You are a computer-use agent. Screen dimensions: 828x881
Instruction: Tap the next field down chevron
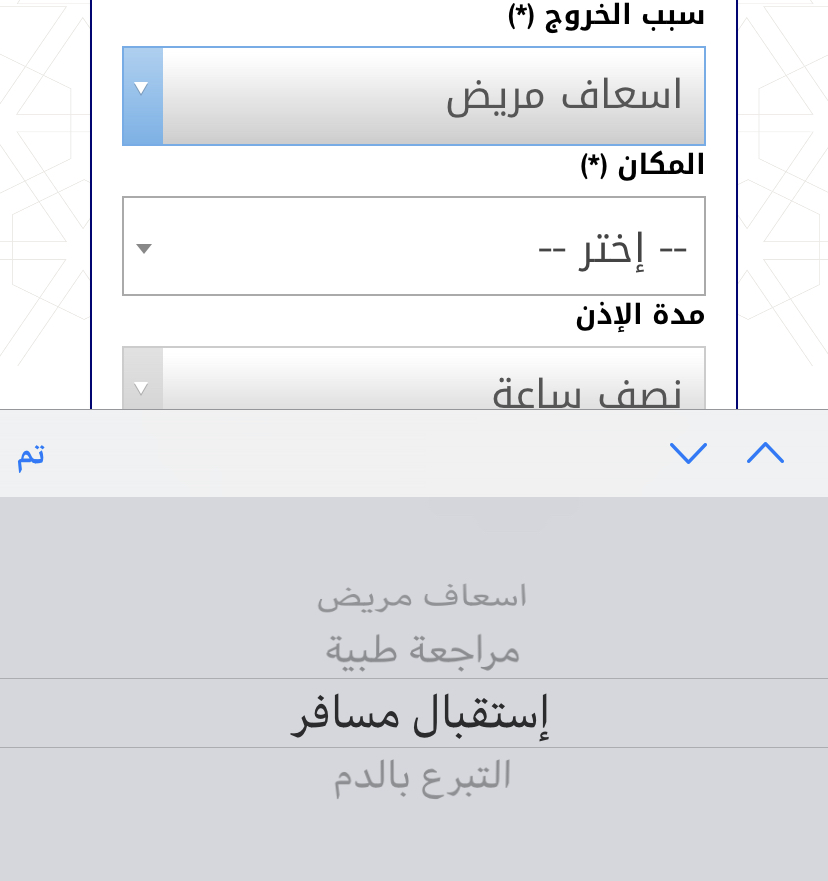click(x=688, y=453)
